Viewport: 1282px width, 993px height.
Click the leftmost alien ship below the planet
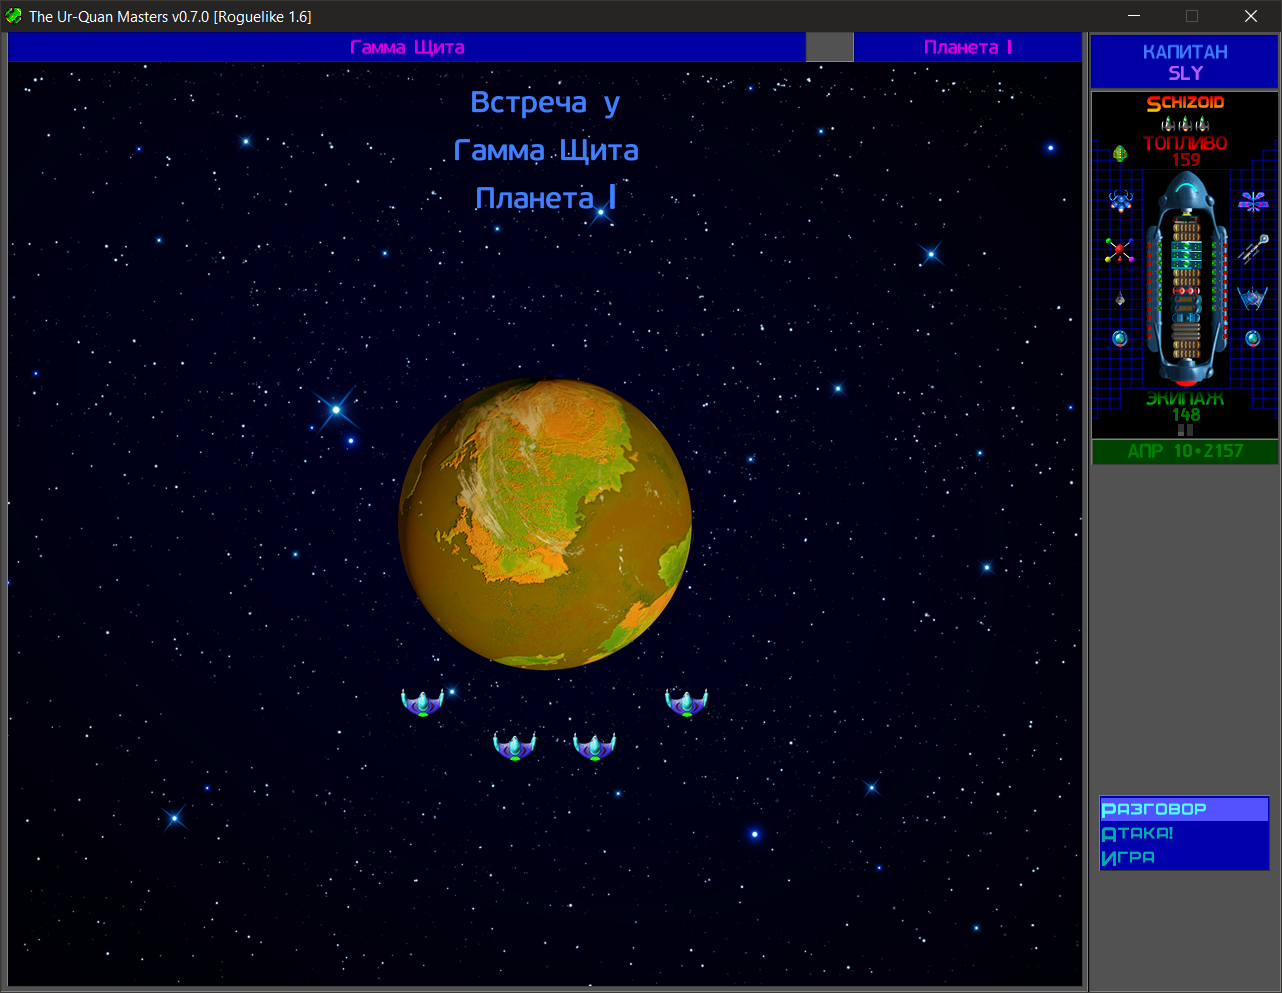click(x=422, y=702)
